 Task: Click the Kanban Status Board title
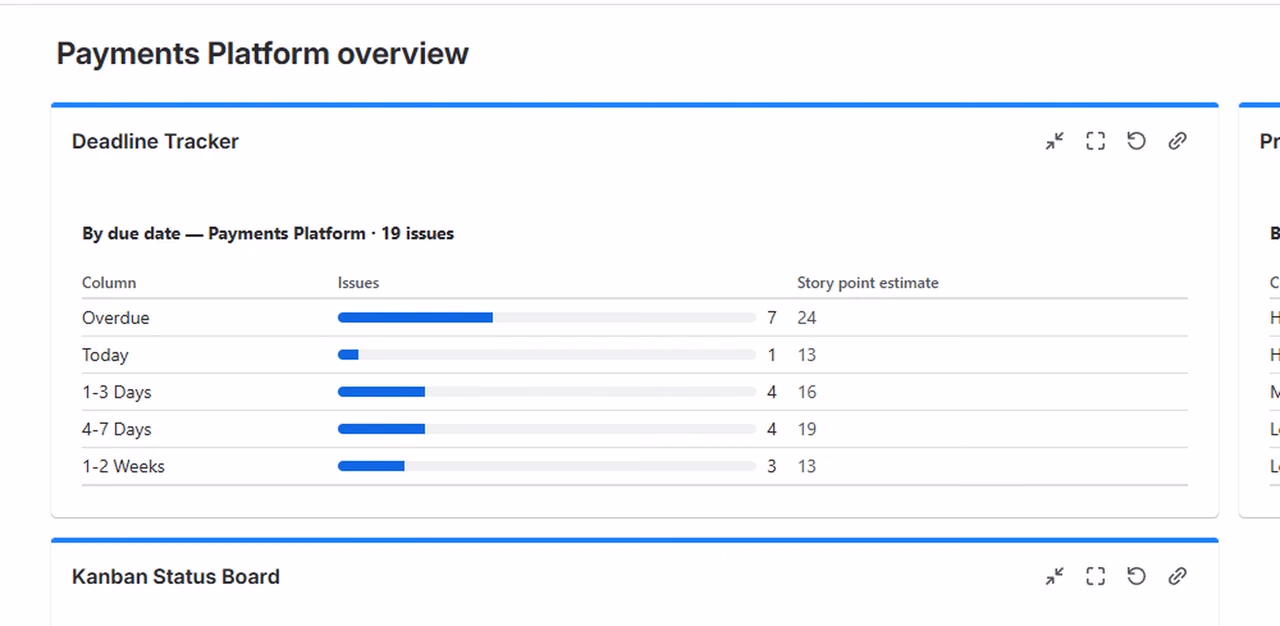(x=176, y=577)
